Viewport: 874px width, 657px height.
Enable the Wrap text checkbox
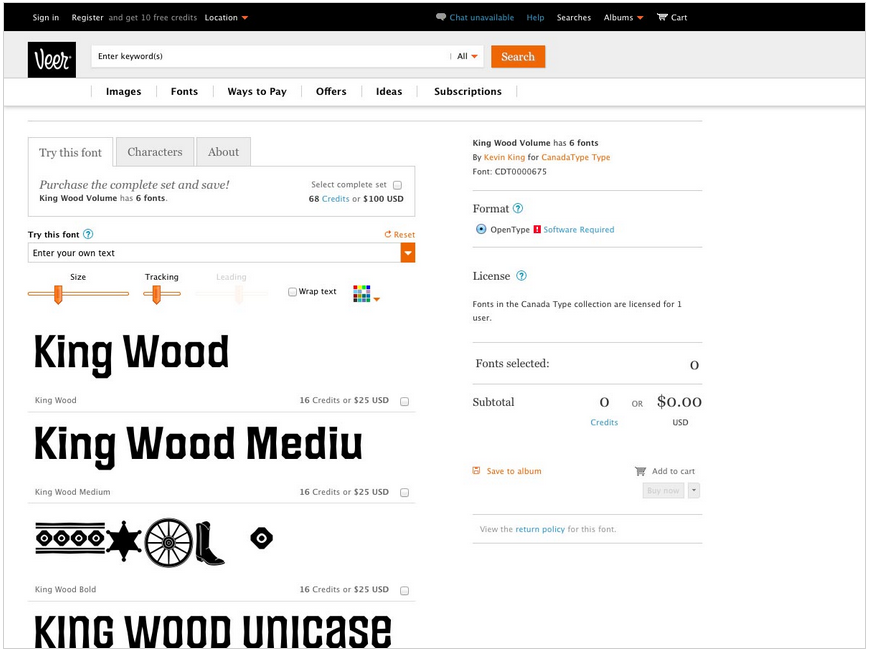tap(292, 291)
